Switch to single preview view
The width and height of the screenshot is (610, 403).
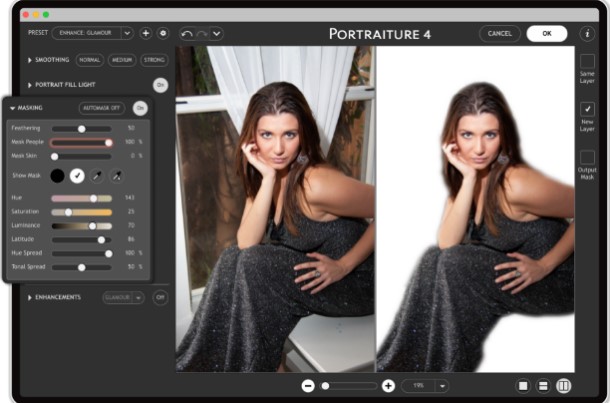tap(523, 386)
